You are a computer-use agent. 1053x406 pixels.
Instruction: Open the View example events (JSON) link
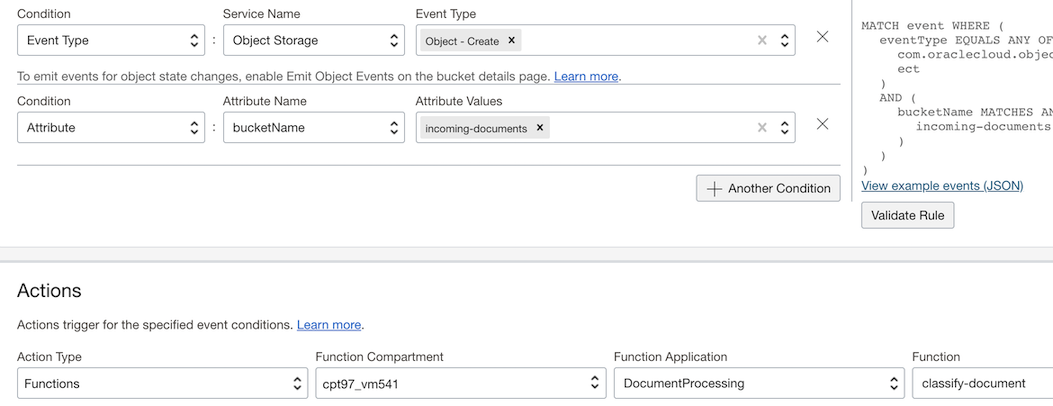click(942, 186)
